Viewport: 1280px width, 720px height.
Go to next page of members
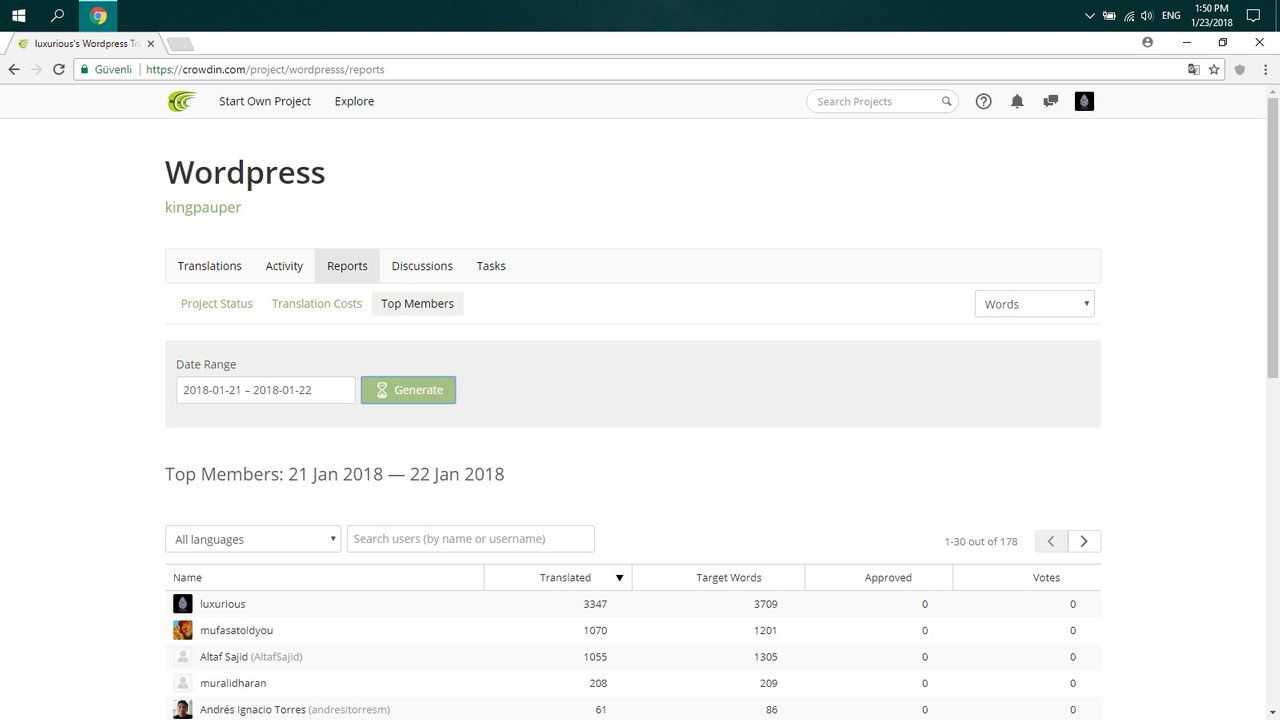1084,541
